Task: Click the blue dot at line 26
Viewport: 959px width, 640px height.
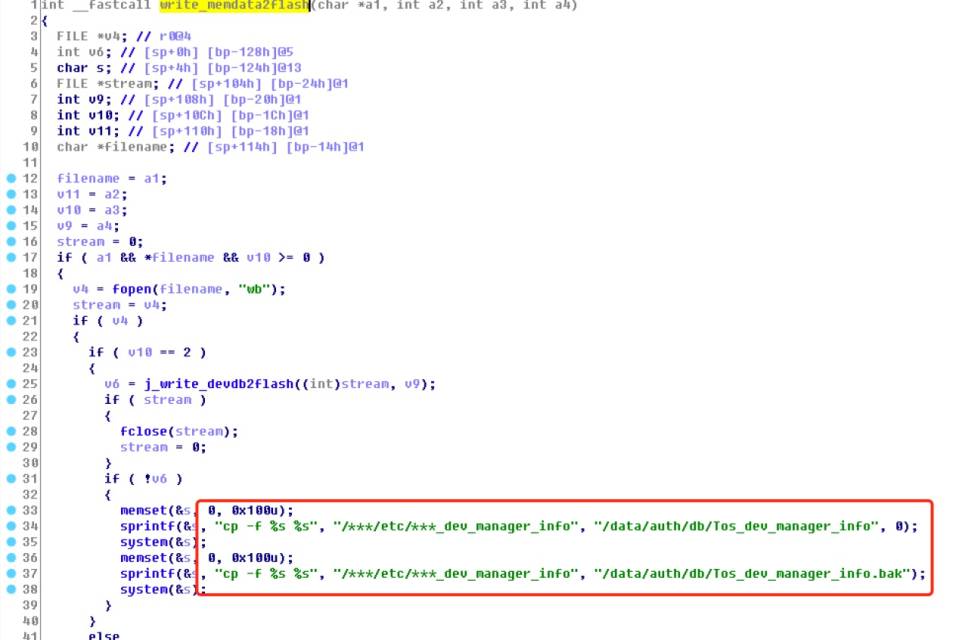Action: [11, 400]
